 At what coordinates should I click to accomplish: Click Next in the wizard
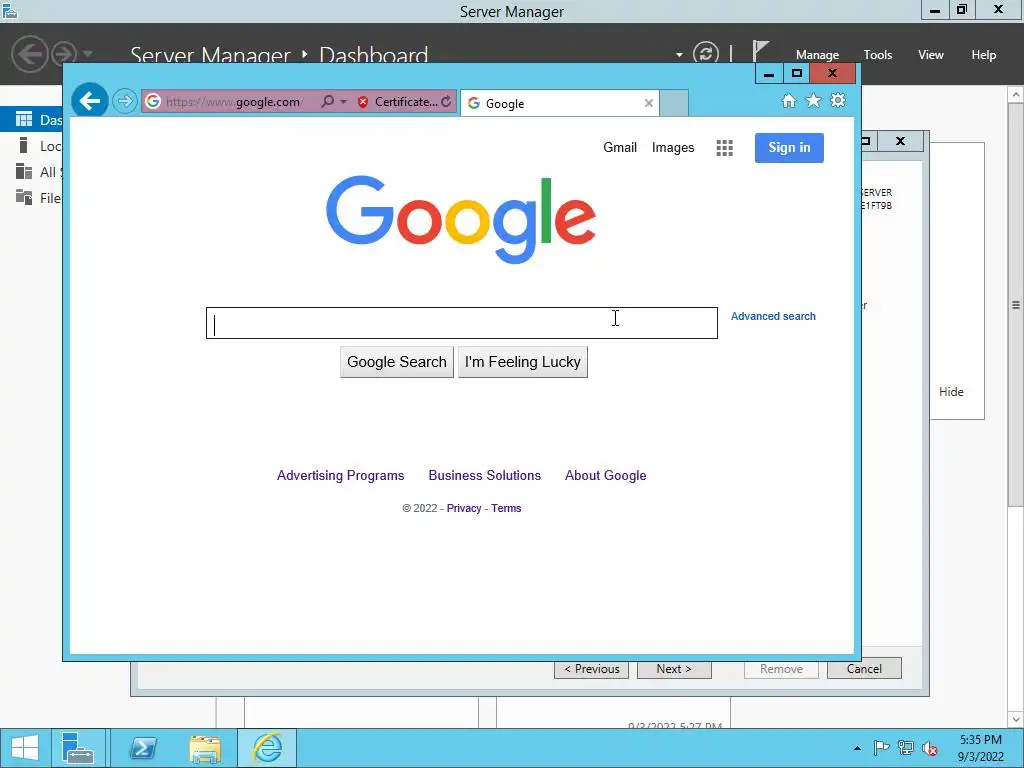674,669
